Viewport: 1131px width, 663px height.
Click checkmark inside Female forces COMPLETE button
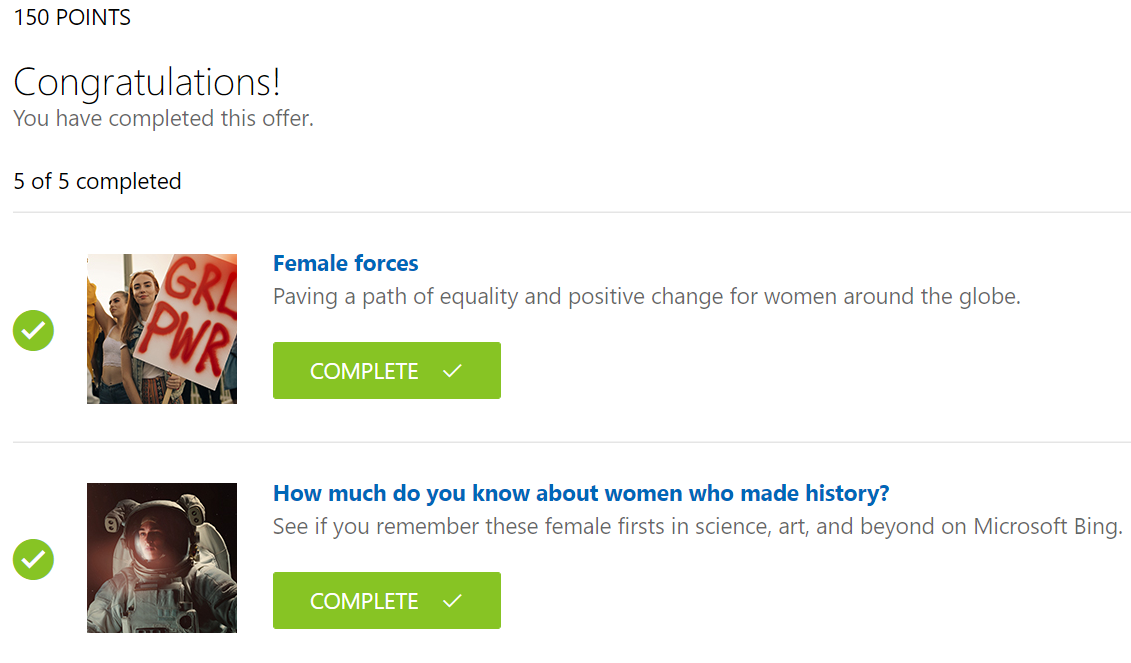point(452,371)
